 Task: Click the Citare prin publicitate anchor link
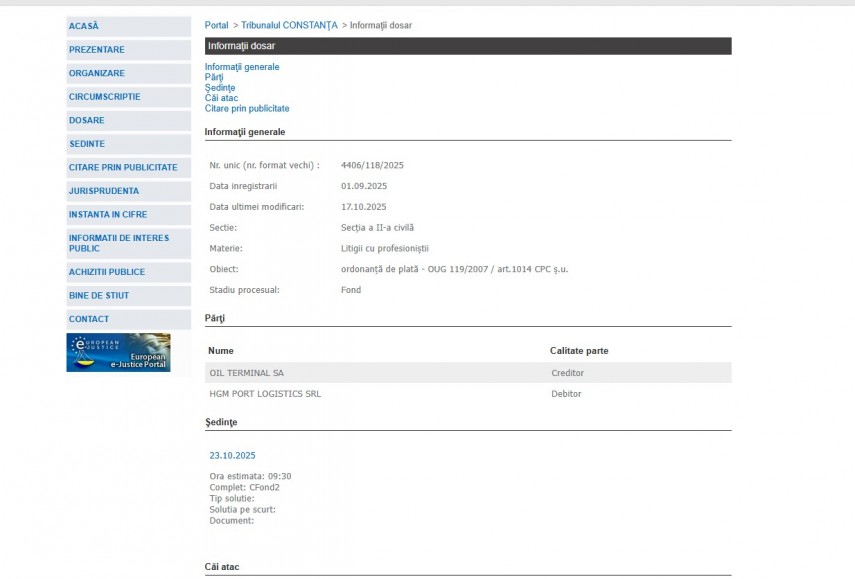coord(247,108)
